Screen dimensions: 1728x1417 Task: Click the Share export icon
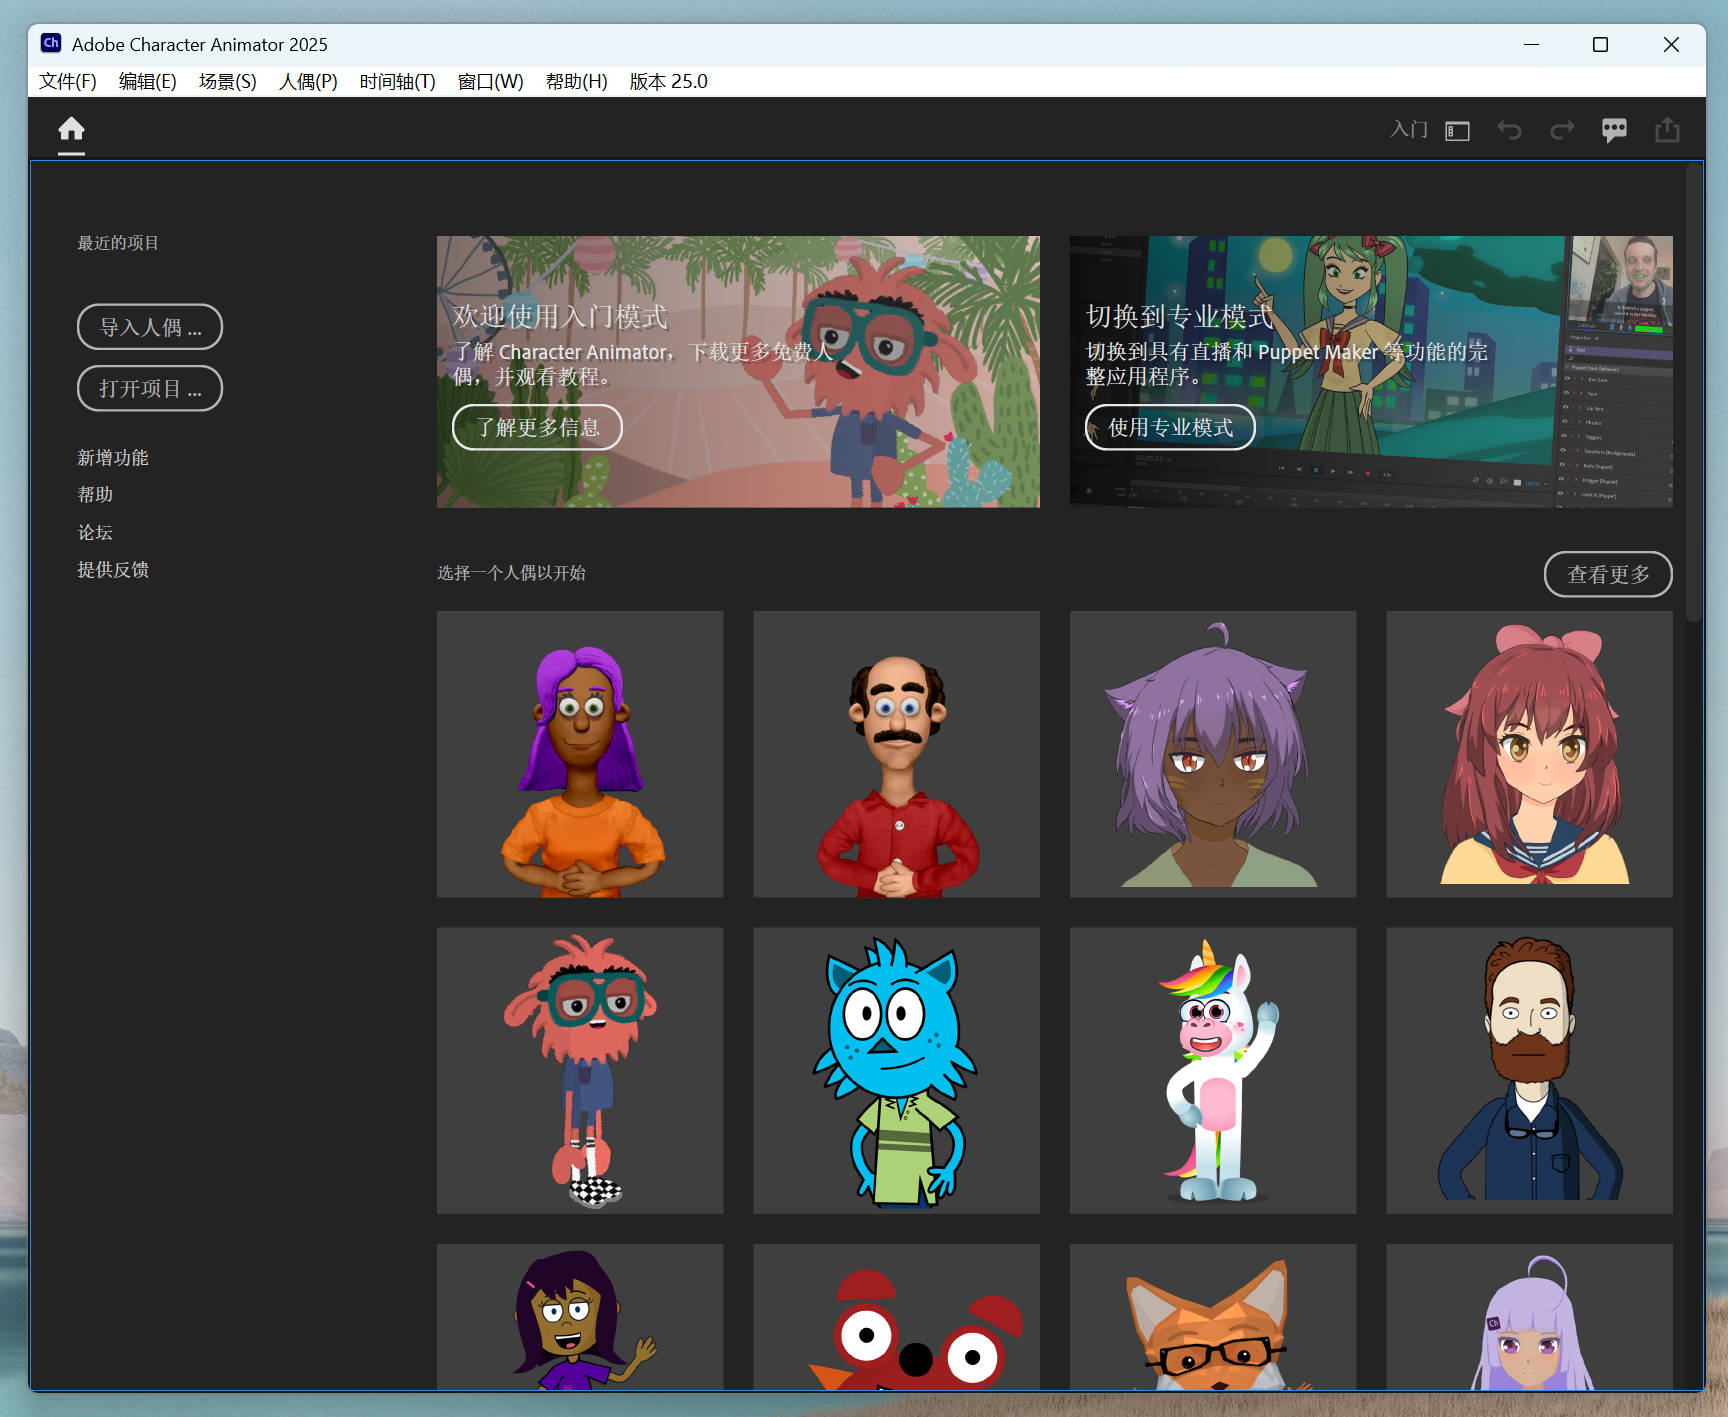(1667, 130)
